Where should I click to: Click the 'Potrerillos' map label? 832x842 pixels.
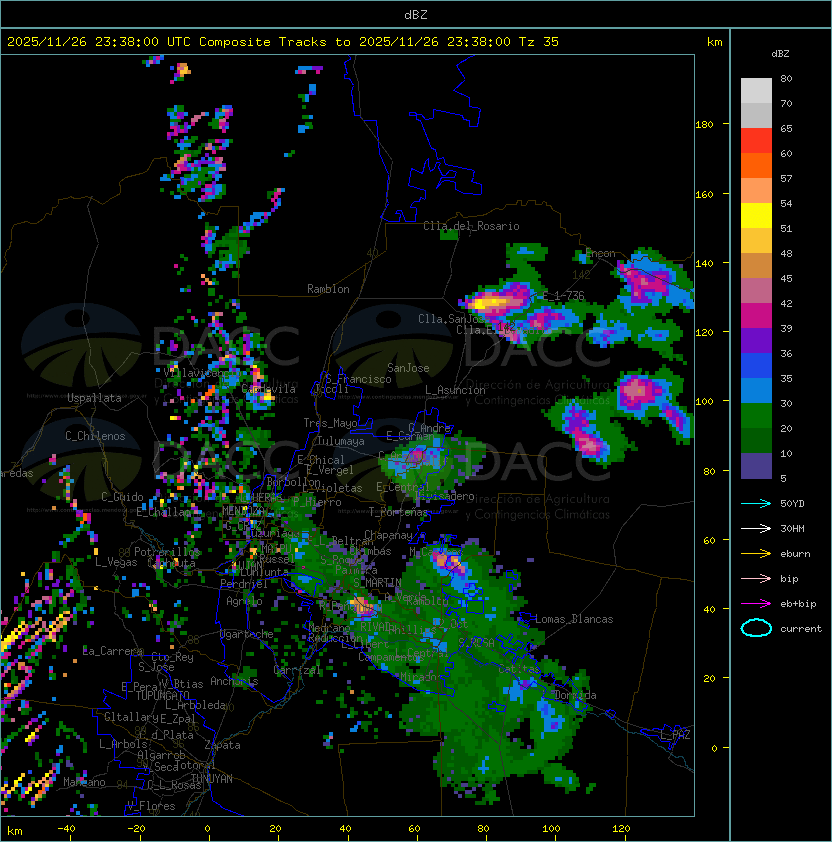pos(167,552)
